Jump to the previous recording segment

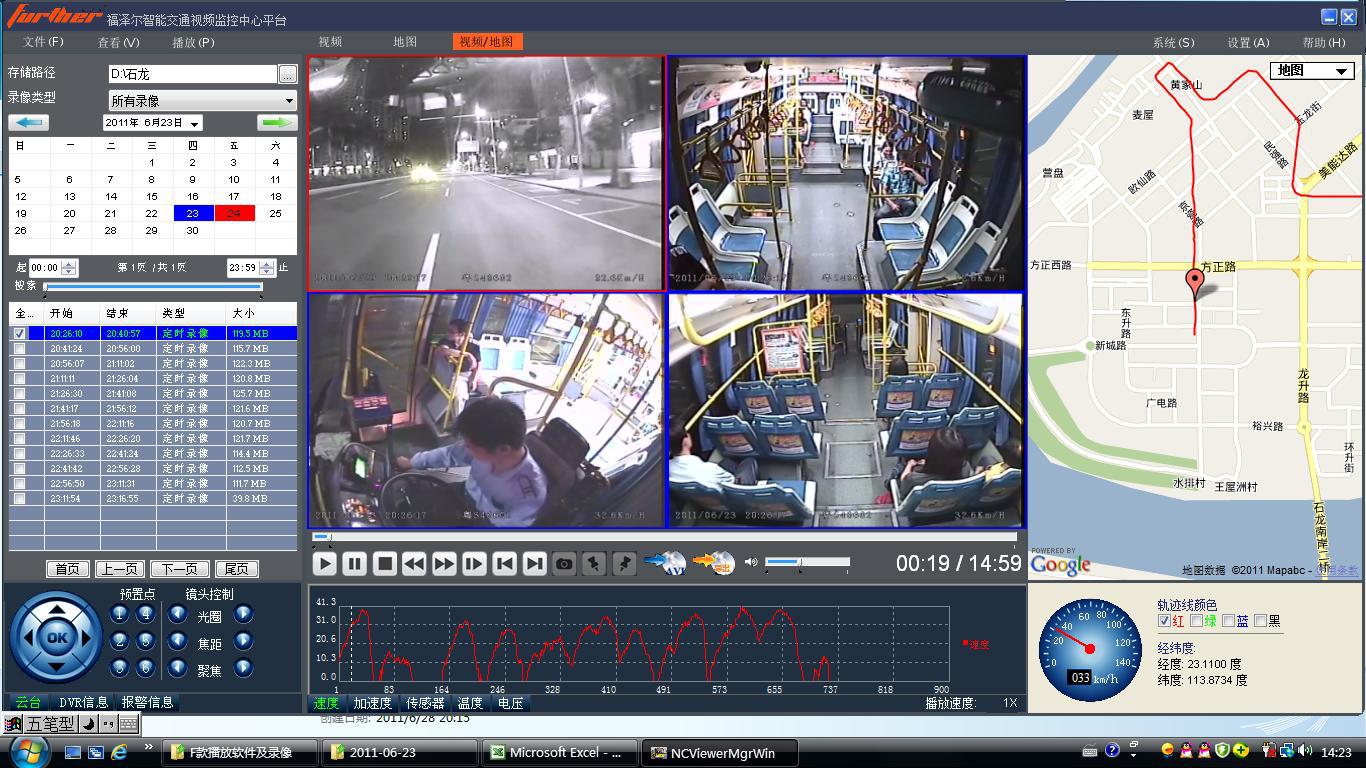(x=505, y=564)
